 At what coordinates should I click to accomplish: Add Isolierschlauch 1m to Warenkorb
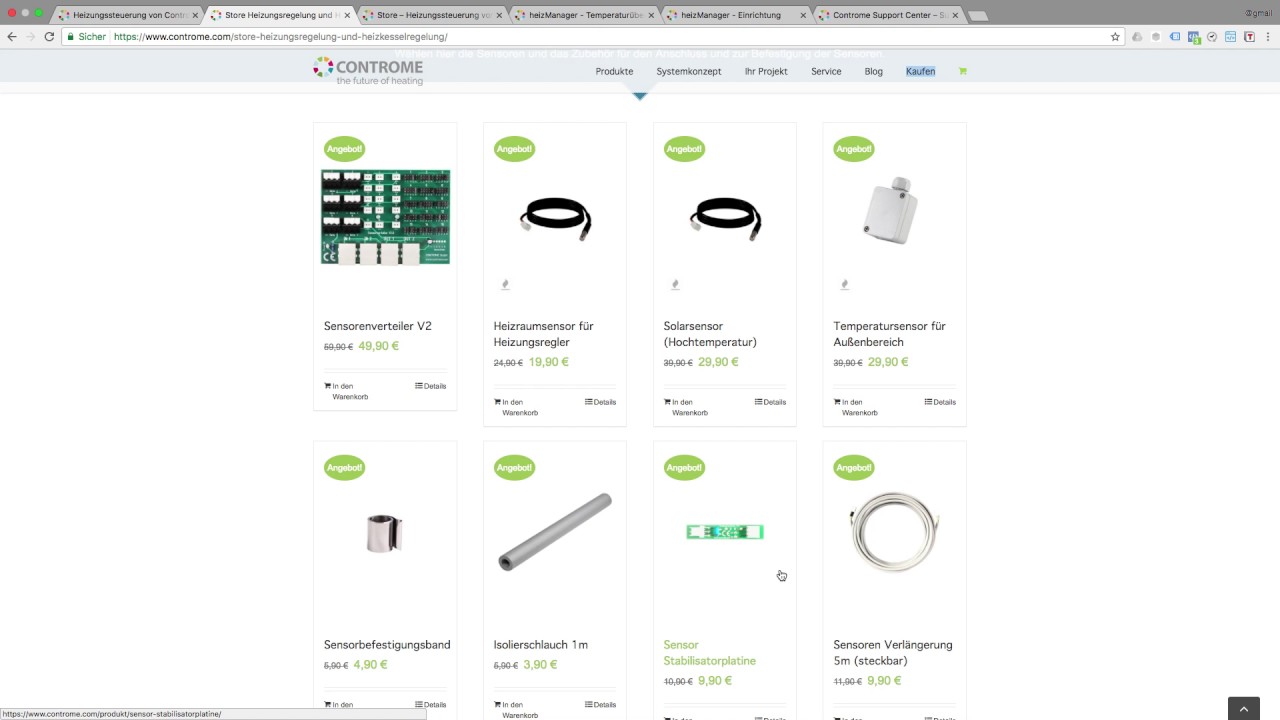pos(515,710)
